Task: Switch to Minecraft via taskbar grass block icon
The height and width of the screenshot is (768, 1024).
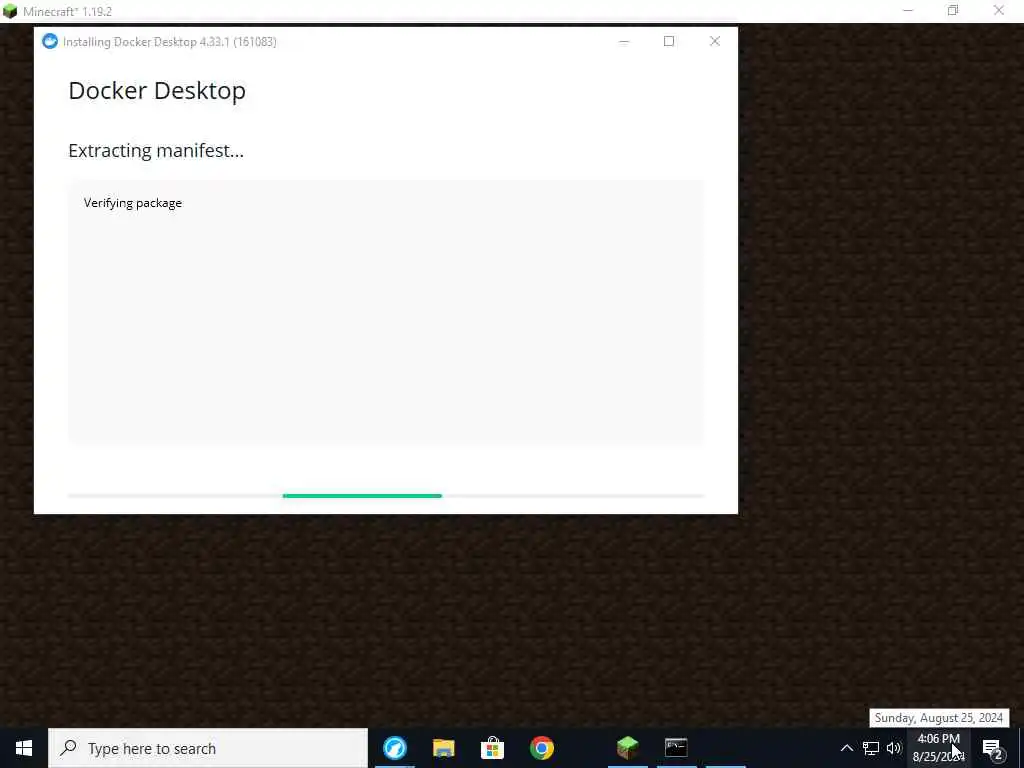Action: tap(628, 748)
